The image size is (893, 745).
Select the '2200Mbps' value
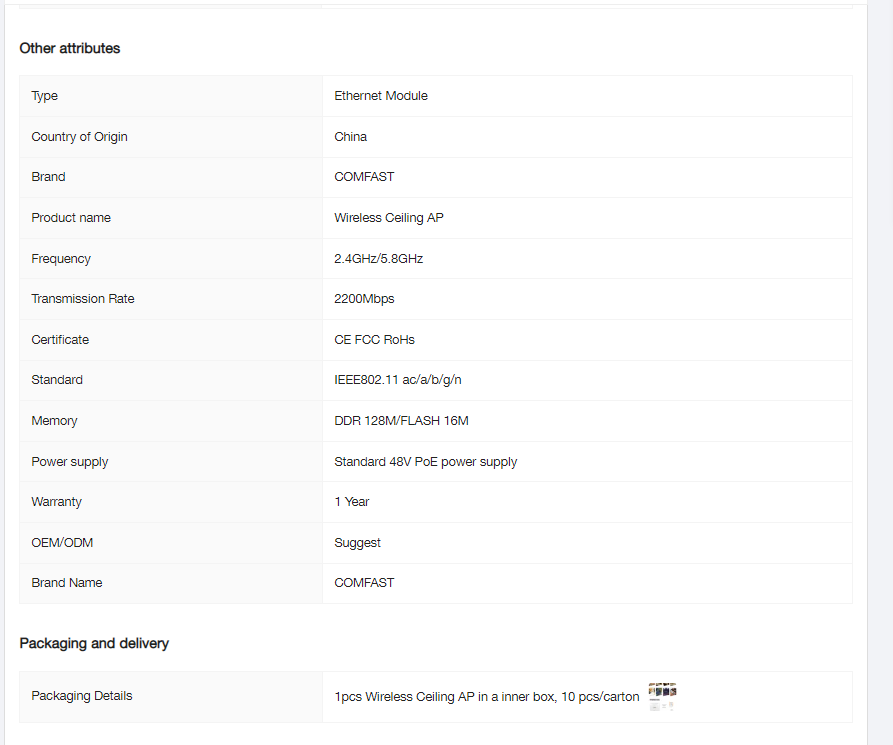click(x=364, y=298)
